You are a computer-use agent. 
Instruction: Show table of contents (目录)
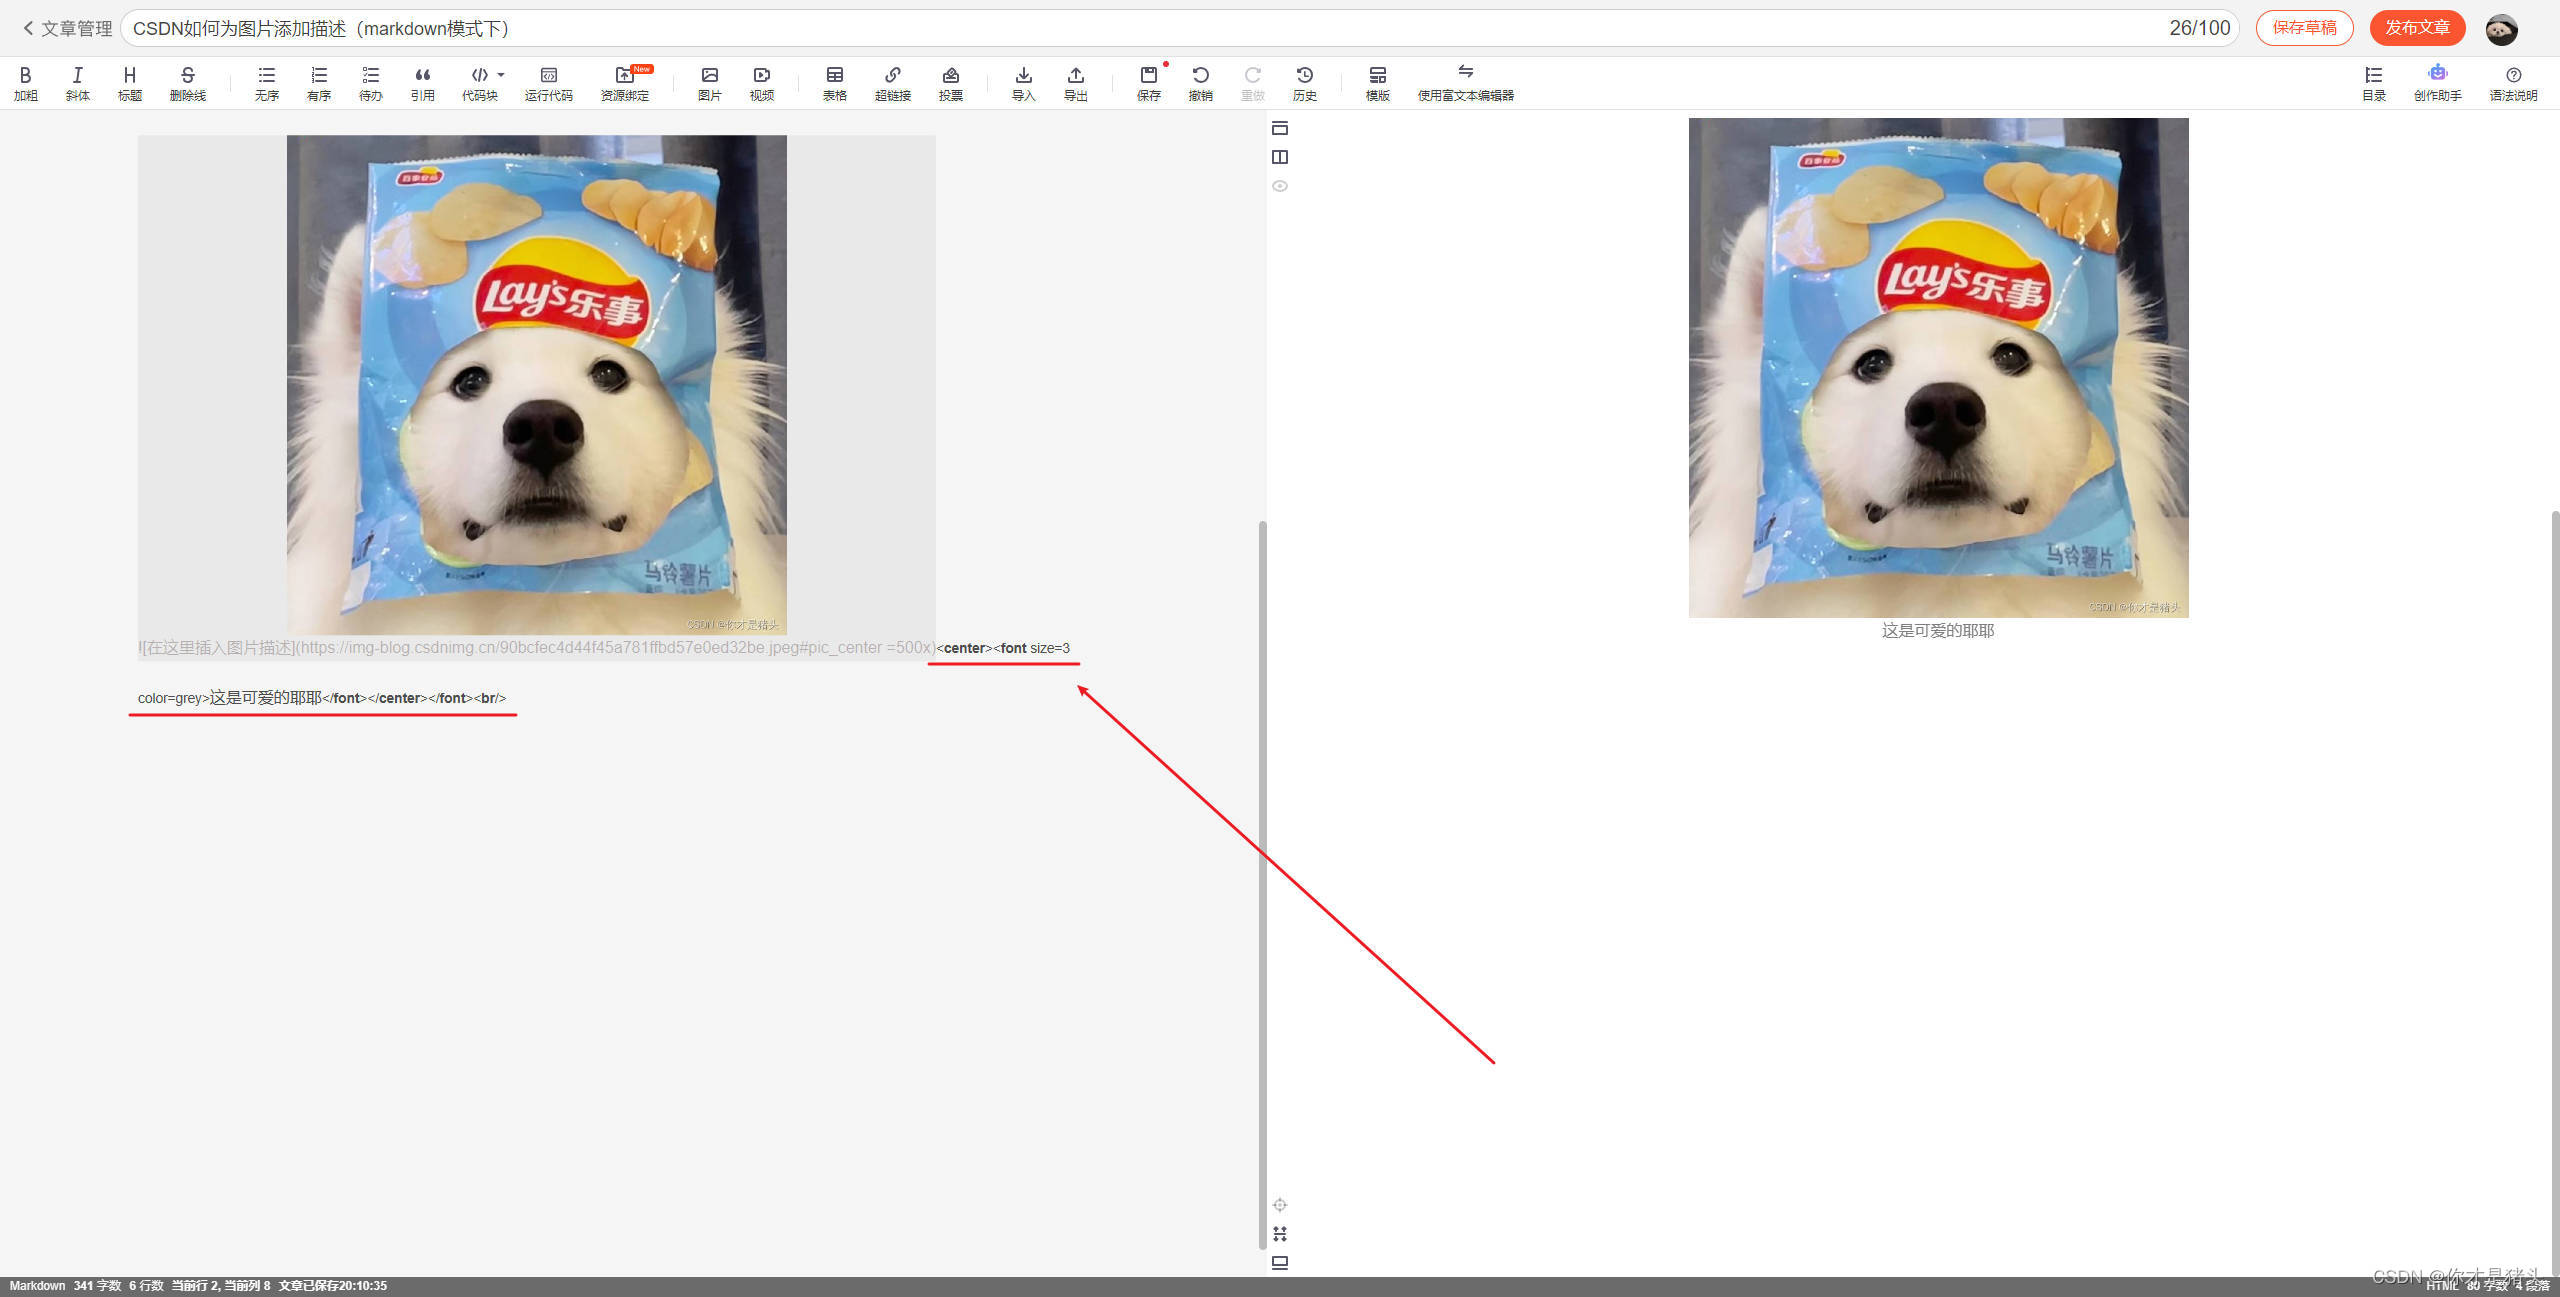(2374, 83)
